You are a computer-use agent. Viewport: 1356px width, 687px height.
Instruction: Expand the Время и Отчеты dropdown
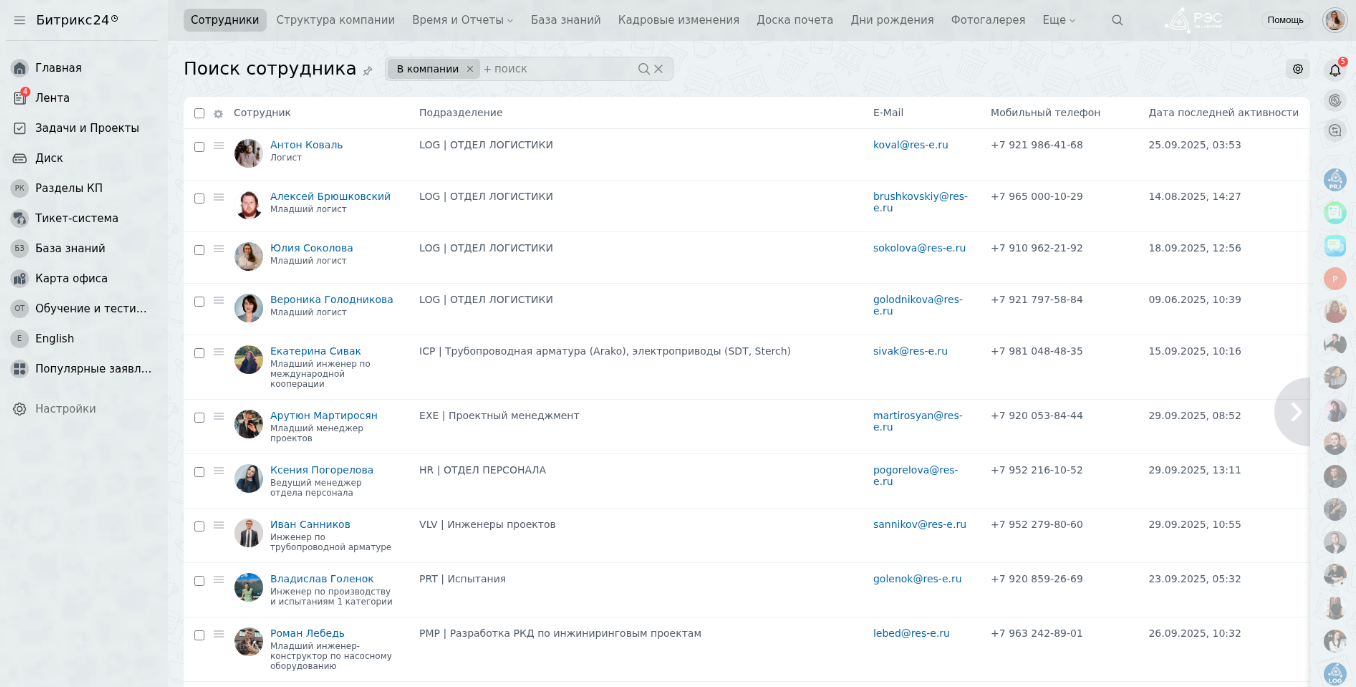(x=462, y=20)
